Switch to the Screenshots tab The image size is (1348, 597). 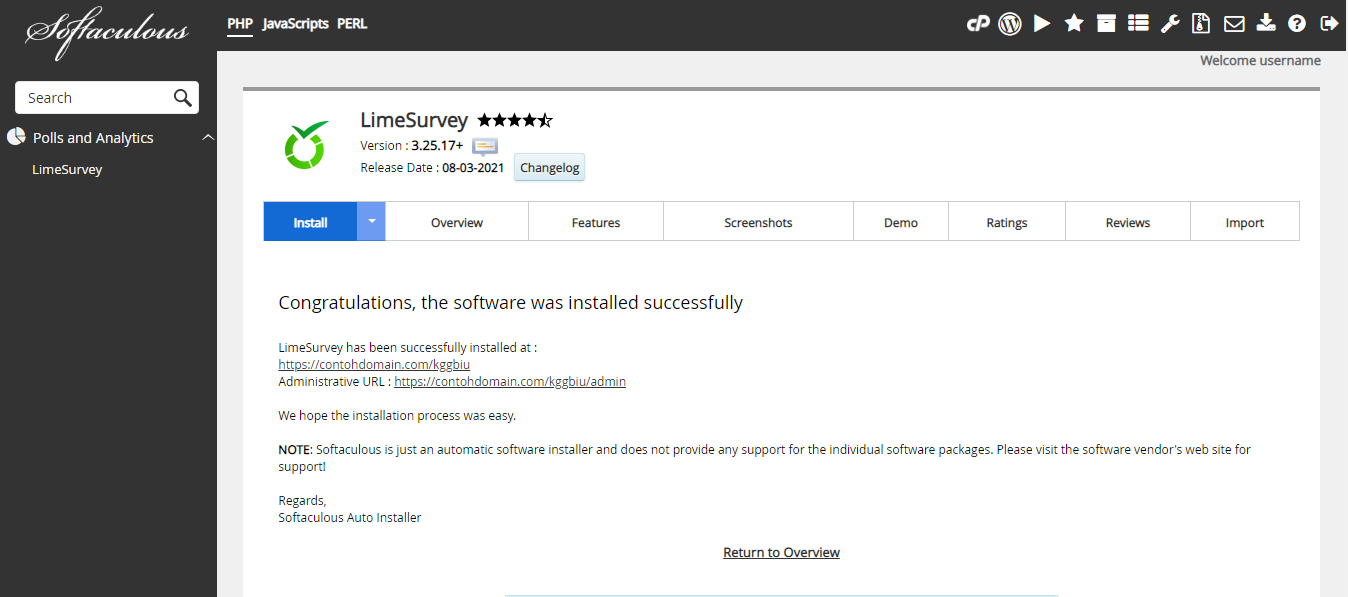(758, 220)
